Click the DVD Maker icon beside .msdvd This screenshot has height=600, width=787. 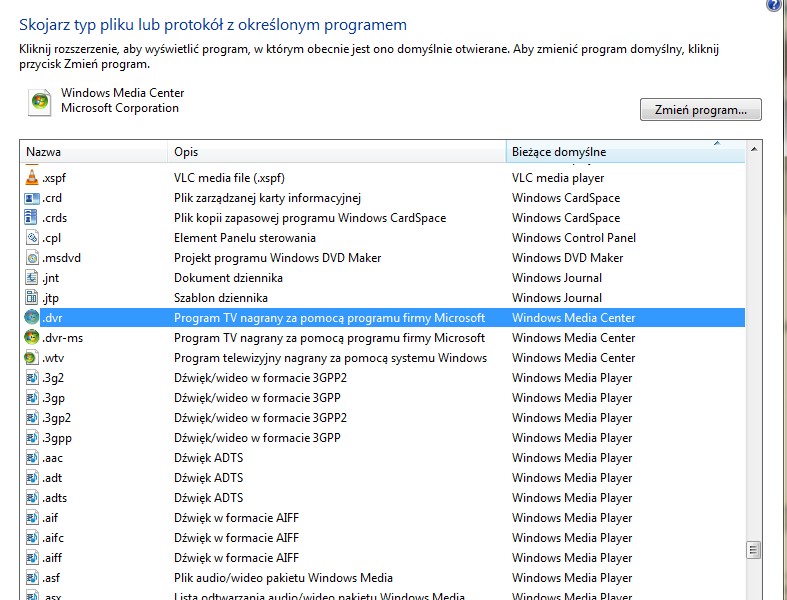click(32, 258)
